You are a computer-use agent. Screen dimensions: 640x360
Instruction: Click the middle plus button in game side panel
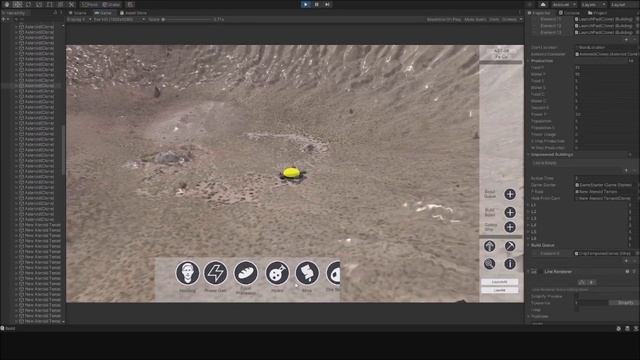[510, 212]
